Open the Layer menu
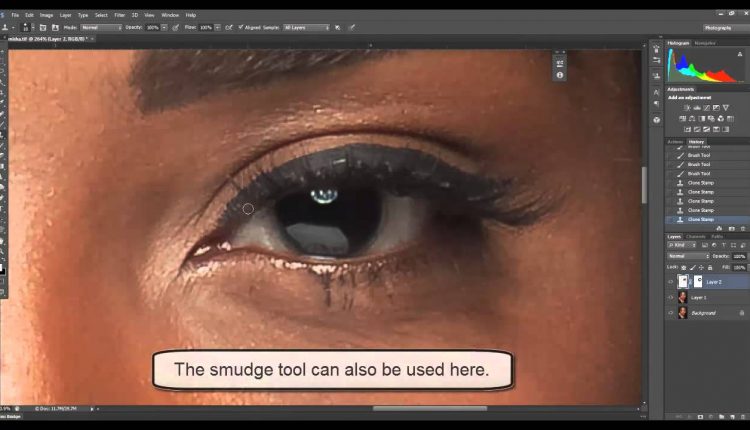This screenshot has height=430, width=750. [66, 15]
